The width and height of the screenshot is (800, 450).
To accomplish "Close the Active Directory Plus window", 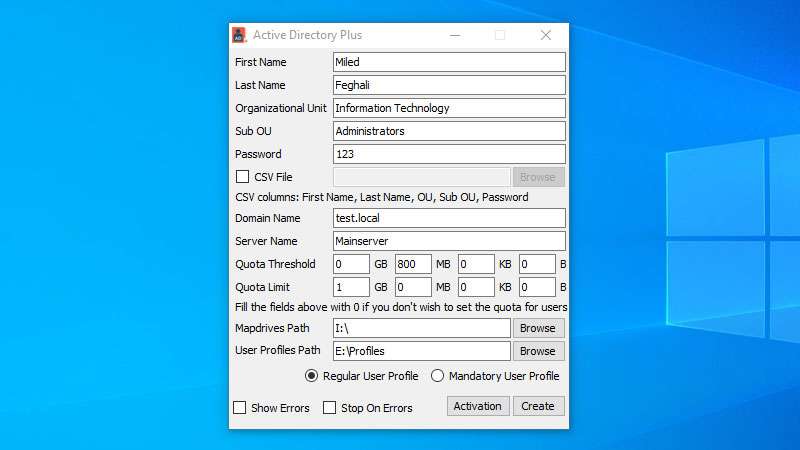I will point(545,35).
